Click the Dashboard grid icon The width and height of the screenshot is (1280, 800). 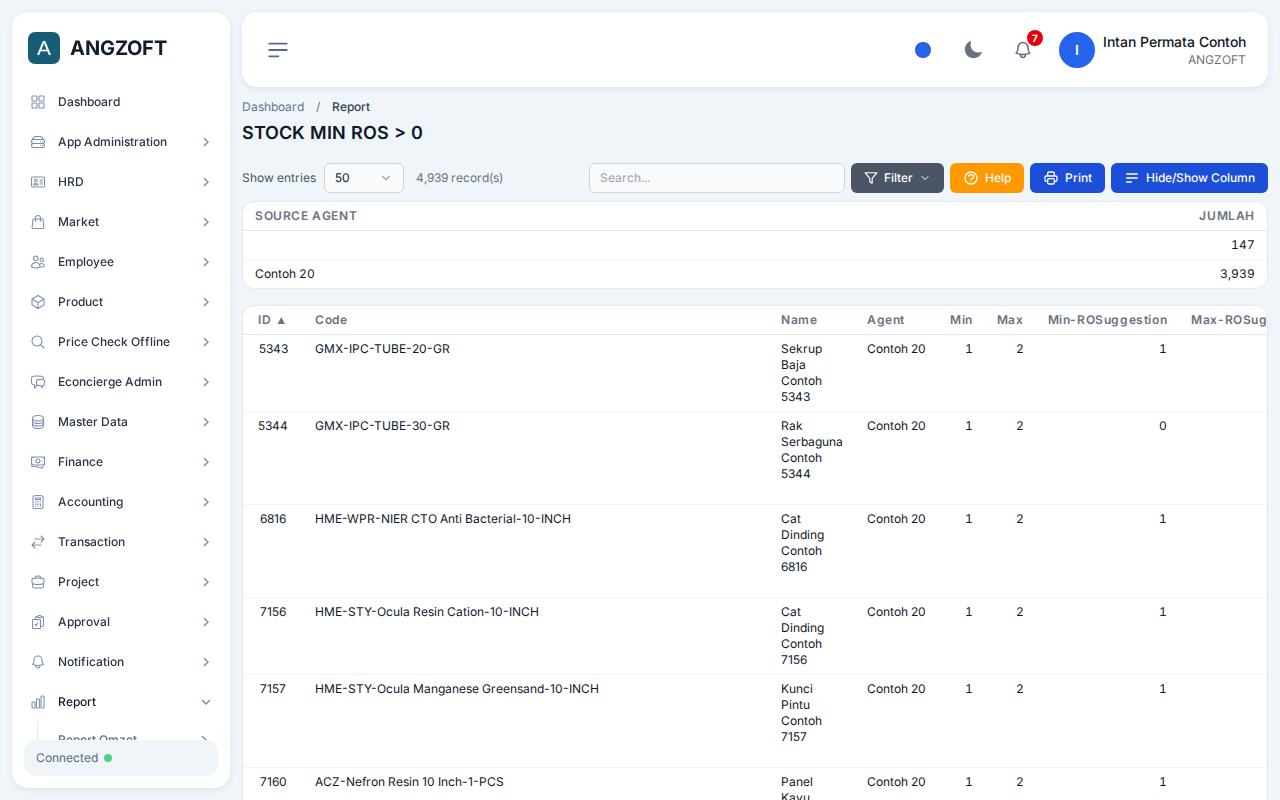(x=38, y=102)
